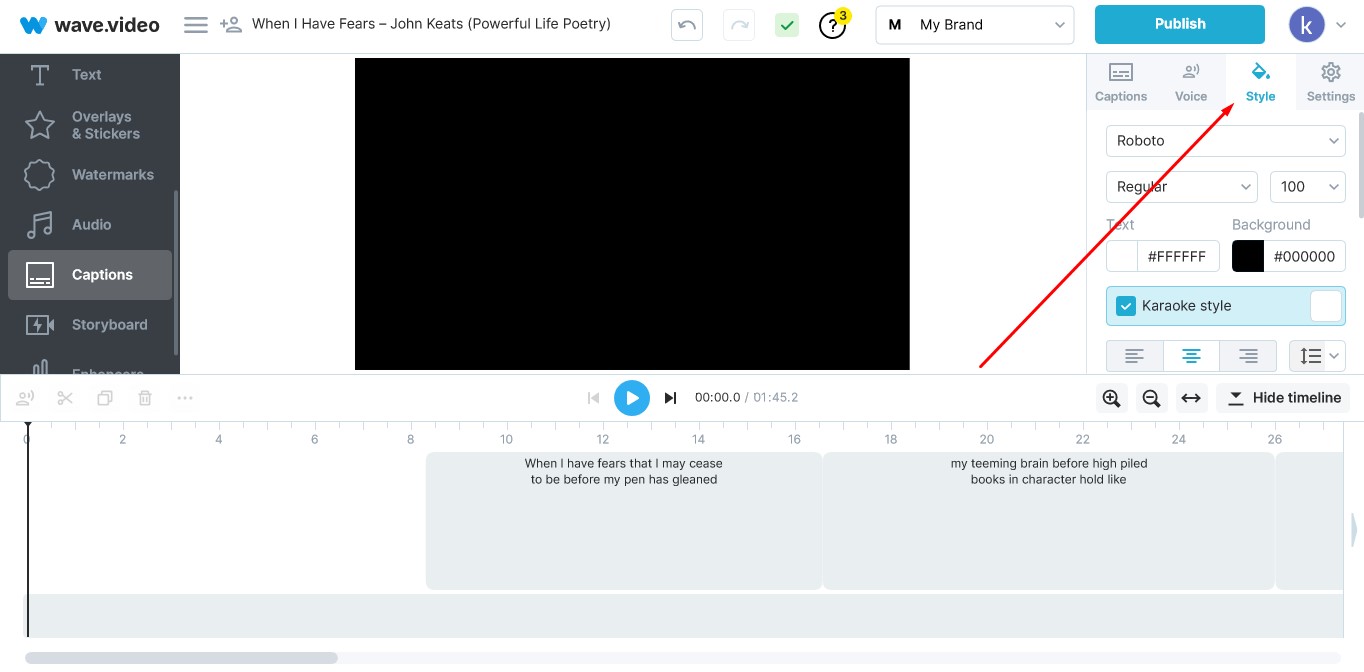Open the Settings tab

pyautogui.click(x=1330, y=82)
